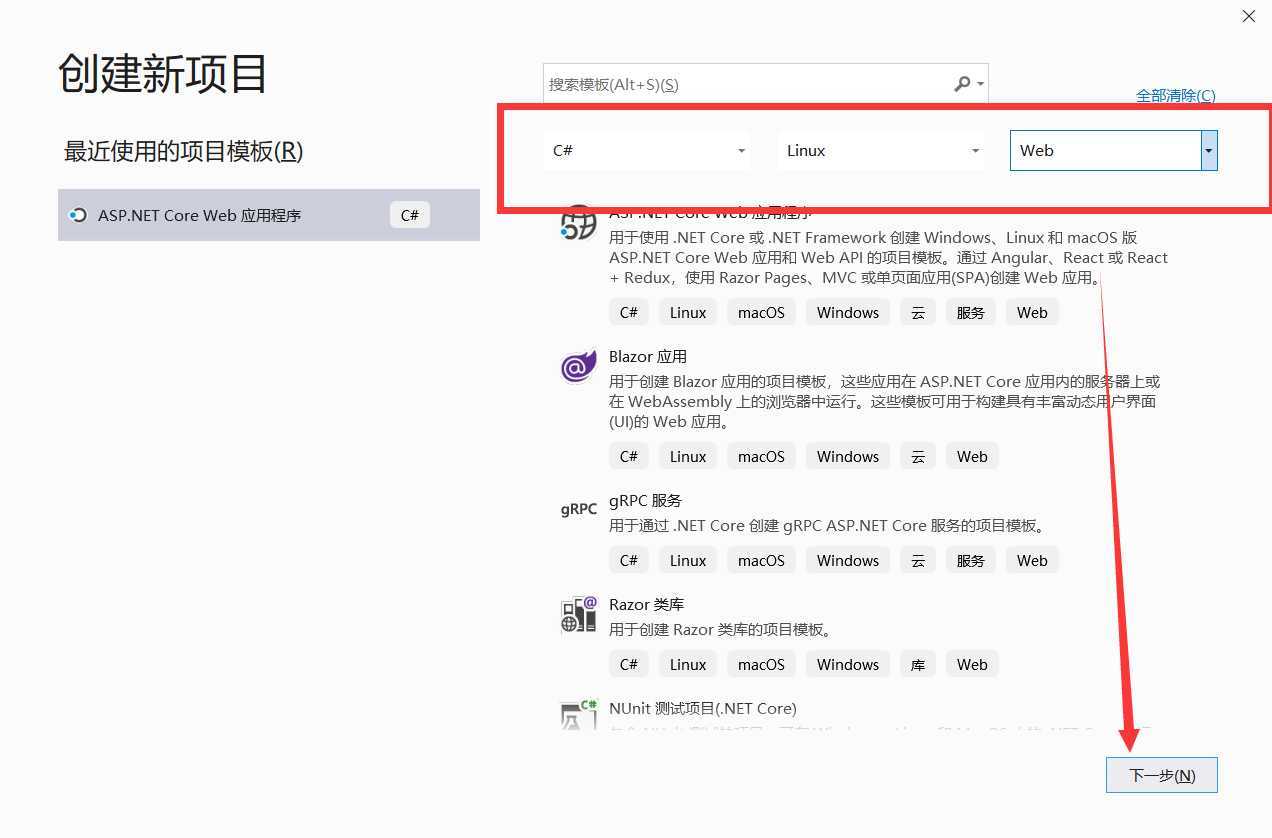Click the 全部清除 link

(x=1176, y=95)
